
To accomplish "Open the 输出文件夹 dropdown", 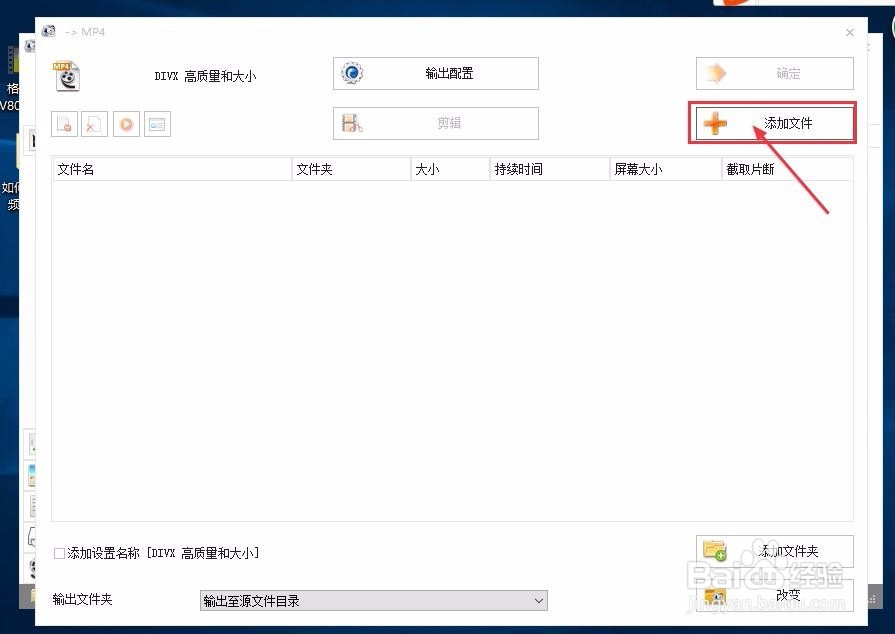I will point(539,601).
